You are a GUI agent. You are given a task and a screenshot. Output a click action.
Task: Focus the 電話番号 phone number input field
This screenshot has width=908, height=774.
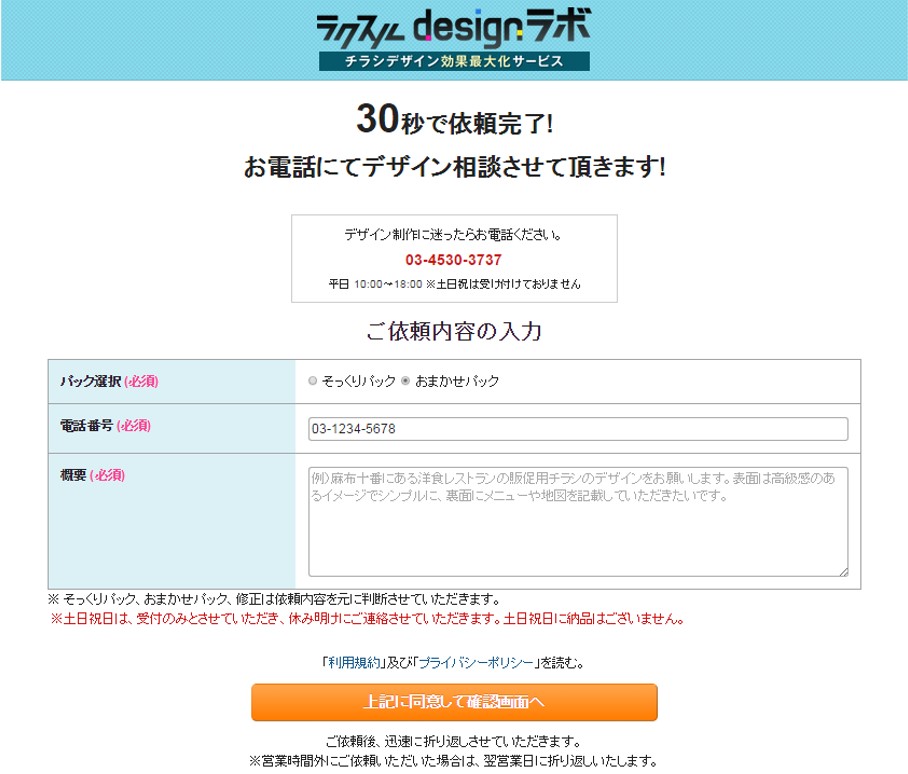577,429
